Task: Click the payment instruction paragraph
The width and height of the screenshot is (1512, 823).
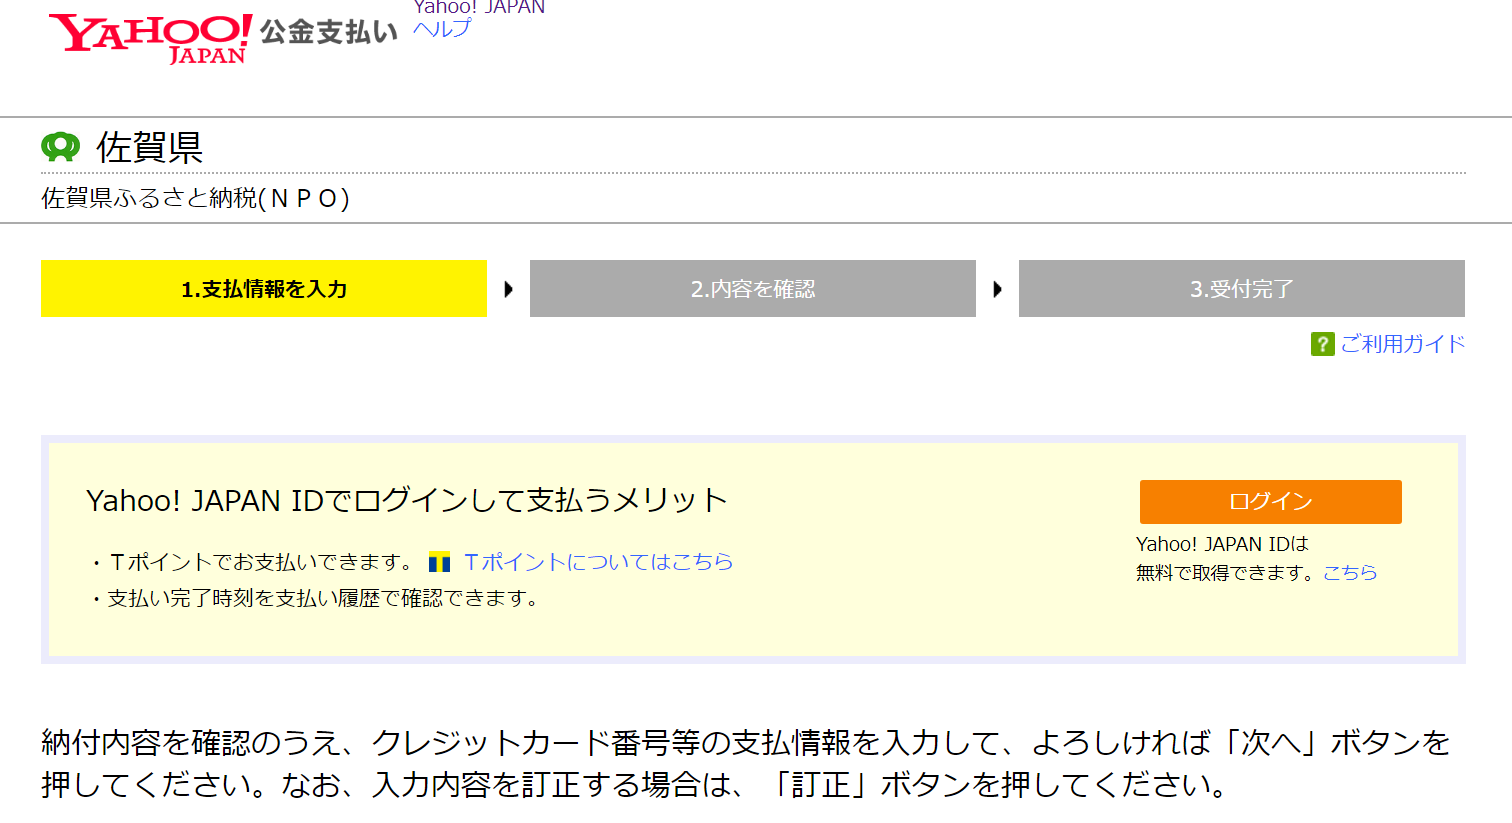Action: pos(745,763)
